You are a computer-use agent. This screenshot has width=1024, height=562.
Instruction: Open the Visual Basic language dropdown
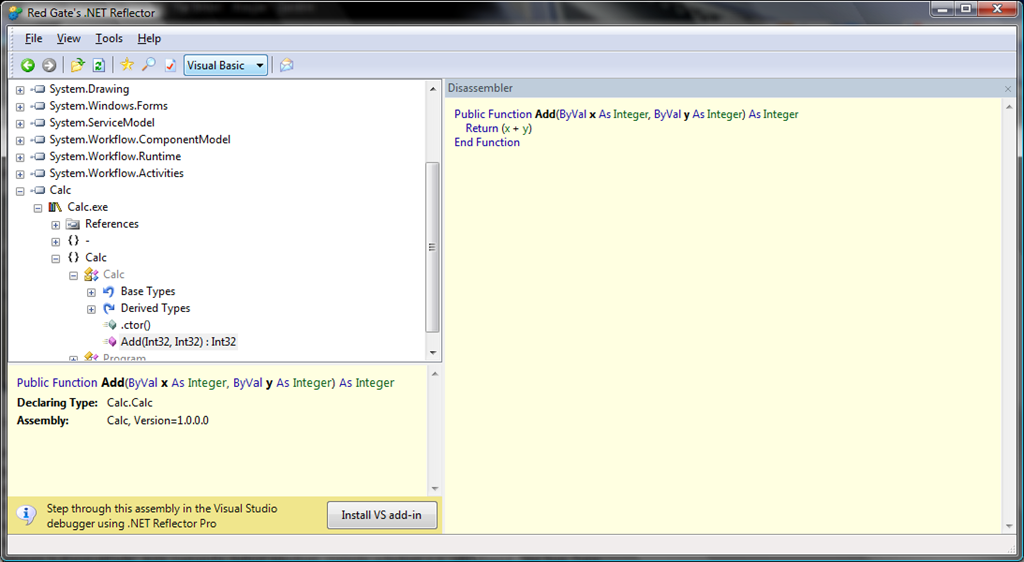[225, 65]
